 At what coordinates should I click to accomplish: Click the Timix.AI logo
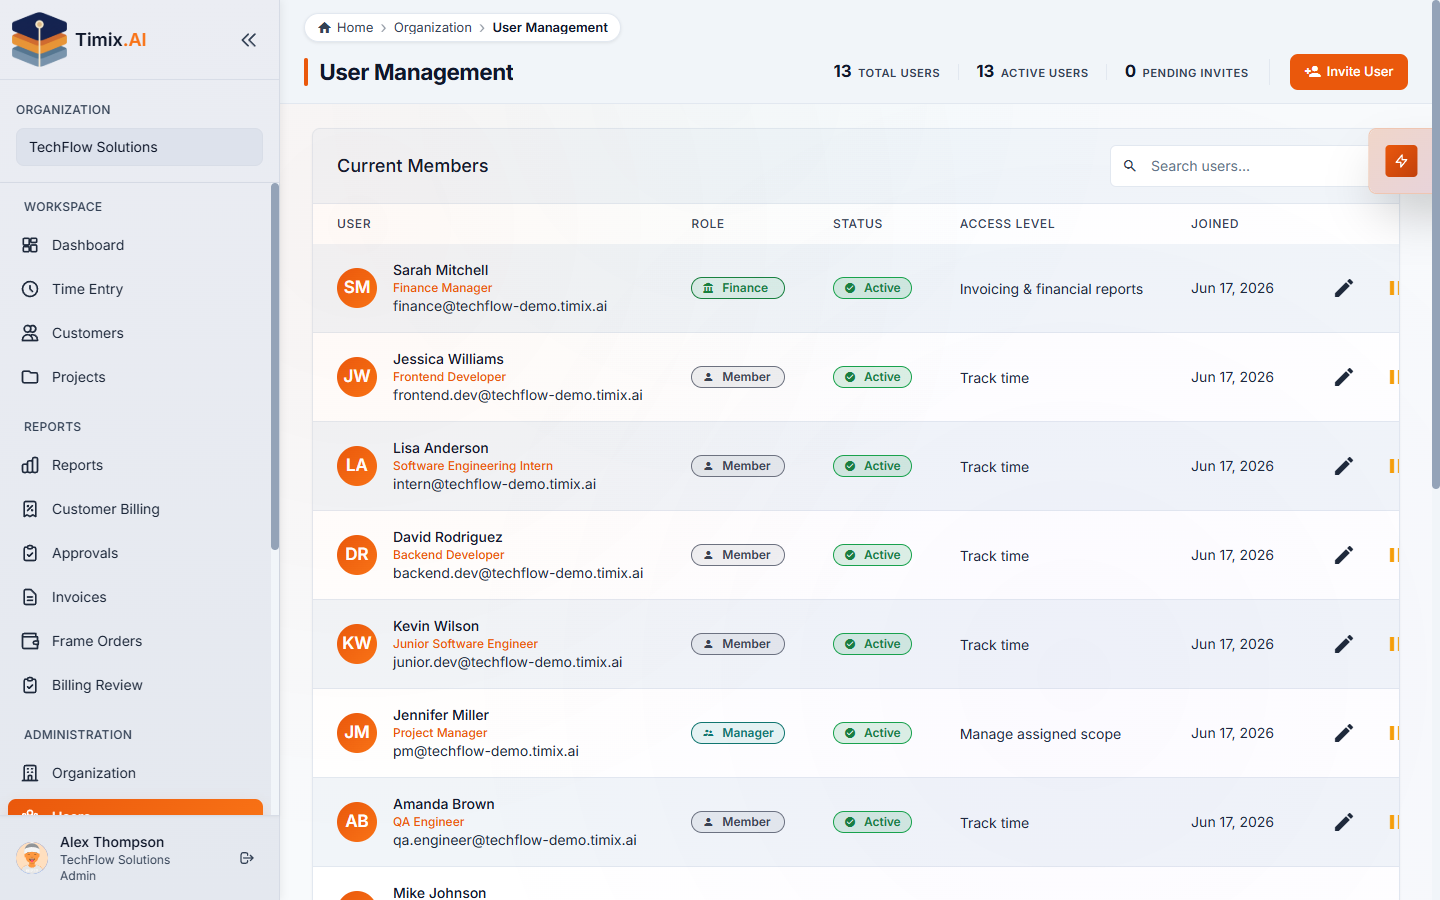(79, 40)
